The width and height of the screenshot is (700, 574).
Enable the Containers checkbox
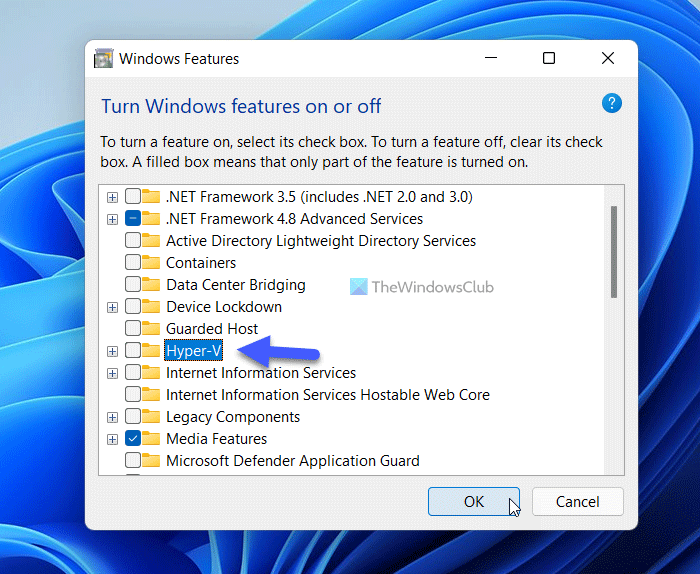pos(133,262)
